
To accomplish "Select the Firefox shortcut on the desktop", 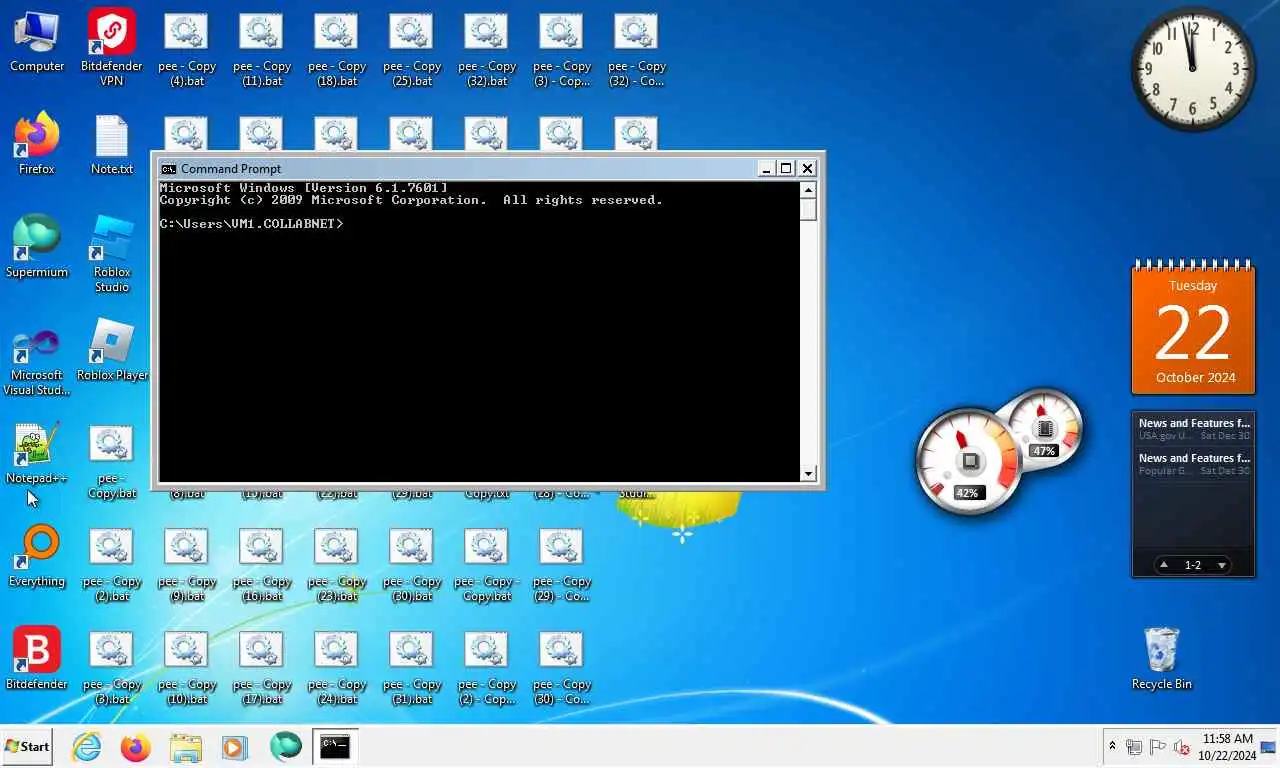I will pos(37,145).
